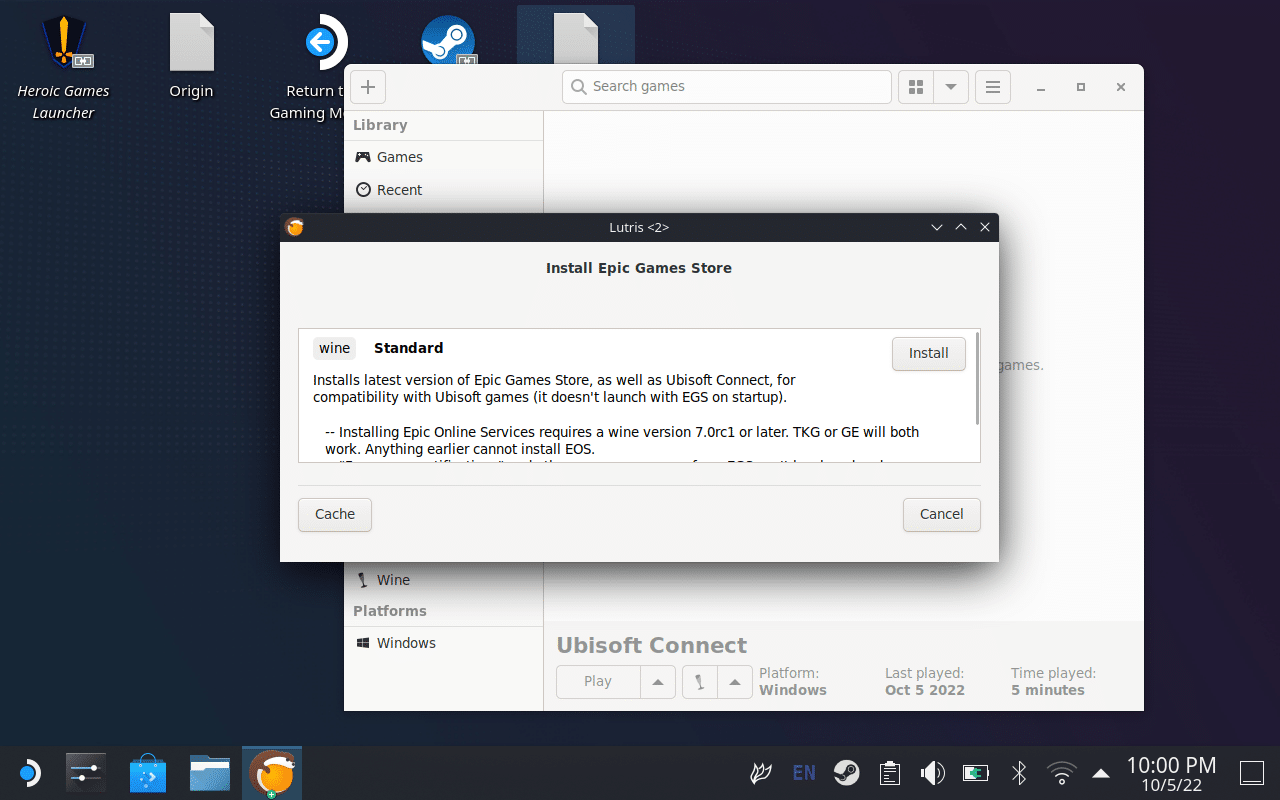Maximize the Lutris main window
Viewport: 1280px width, 800px height.
point(1081,87)
